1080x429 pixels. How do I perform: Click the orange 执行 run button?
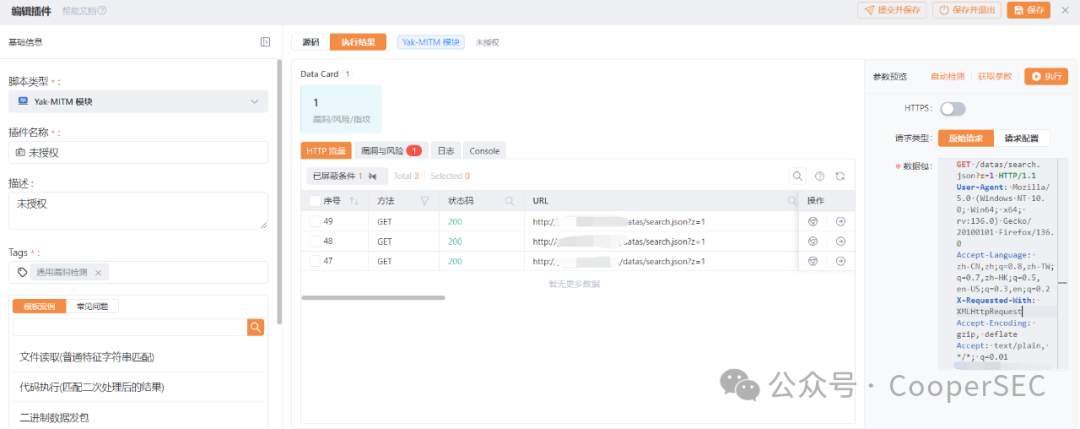click(1046, 76)
